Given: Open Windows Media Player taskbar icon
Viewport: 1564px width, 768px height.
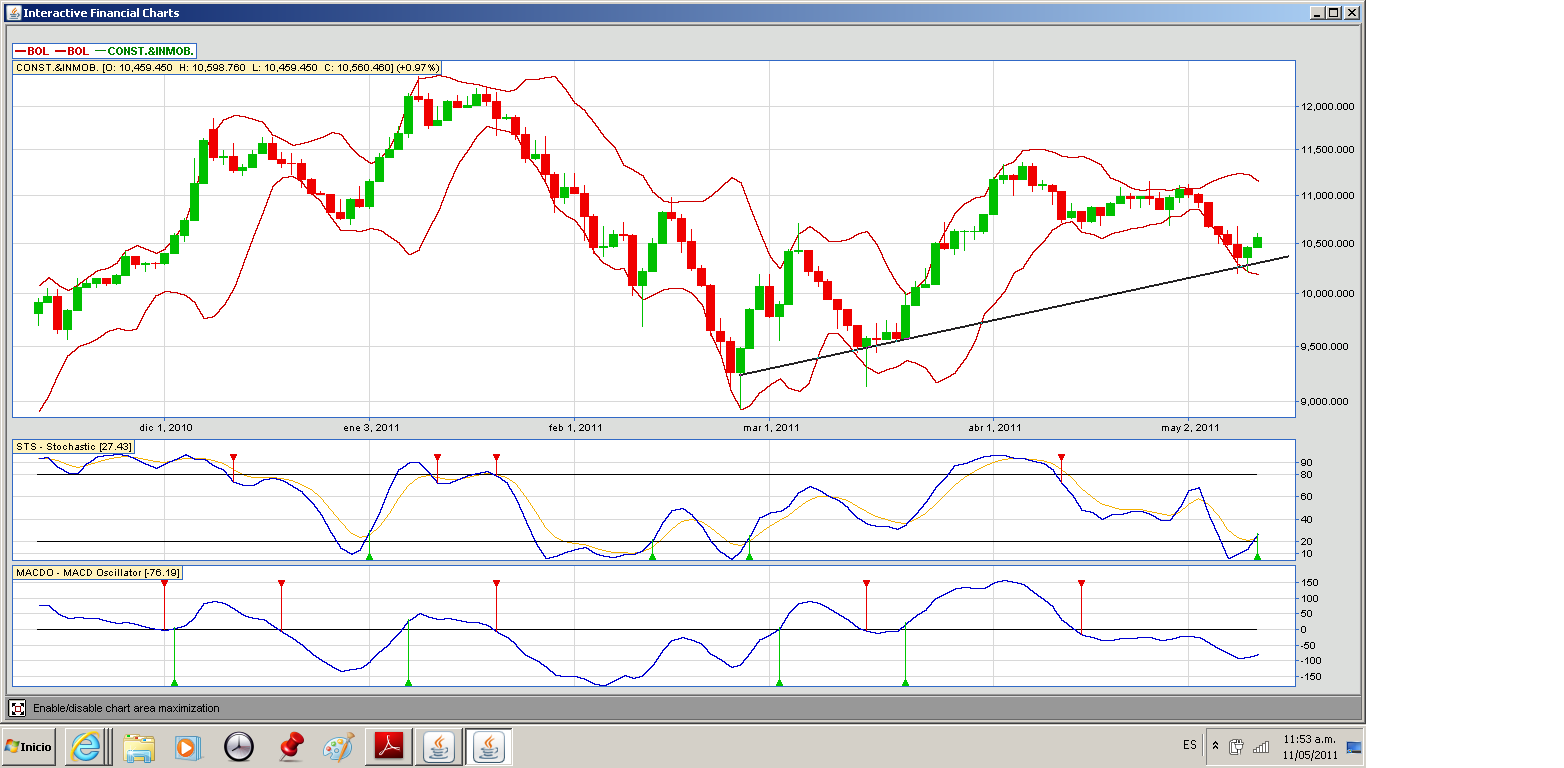Looking at the screenshot, I should 187,746.
